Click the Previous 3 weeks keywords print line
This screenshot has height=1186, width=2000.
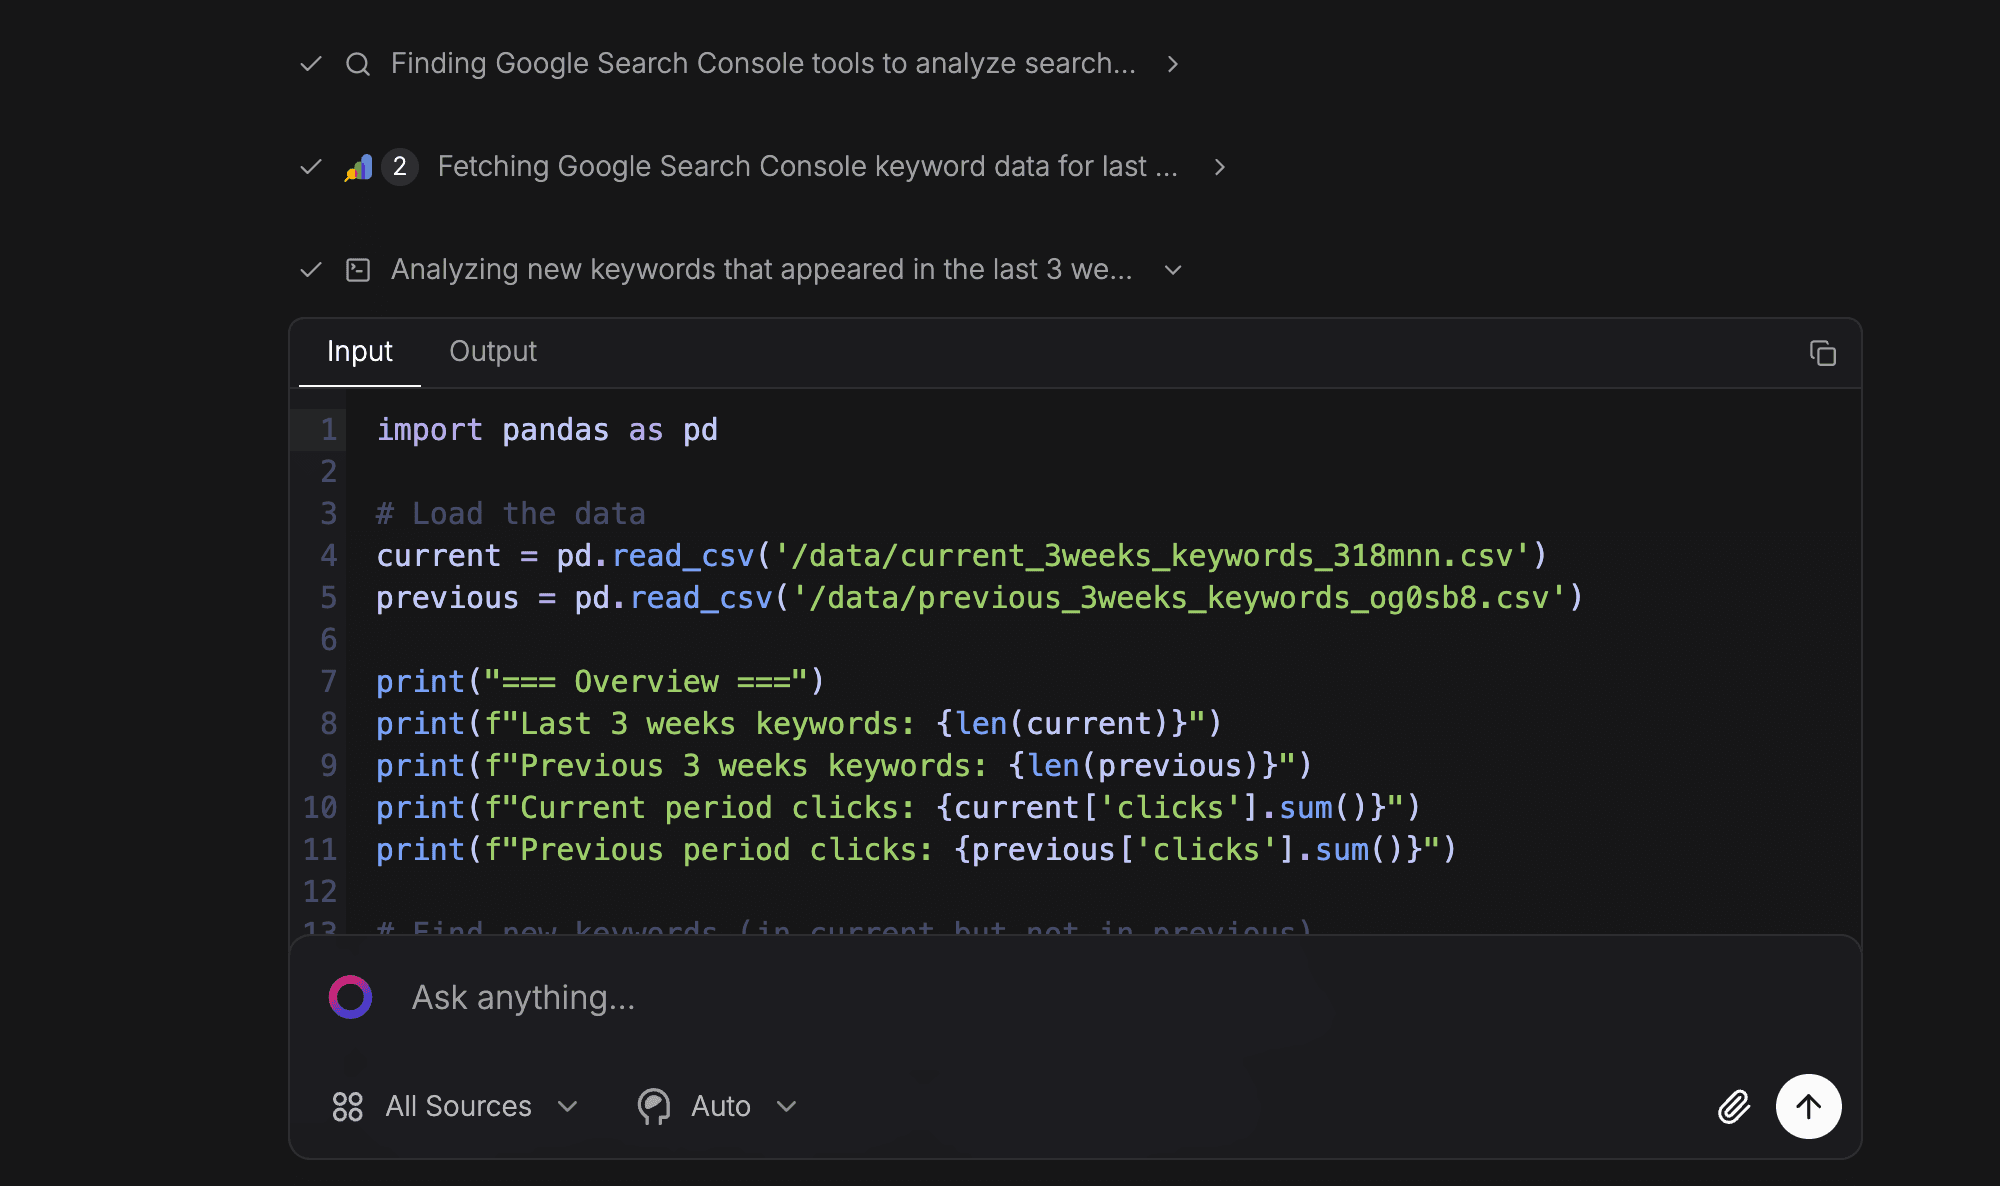click(844, 766)
